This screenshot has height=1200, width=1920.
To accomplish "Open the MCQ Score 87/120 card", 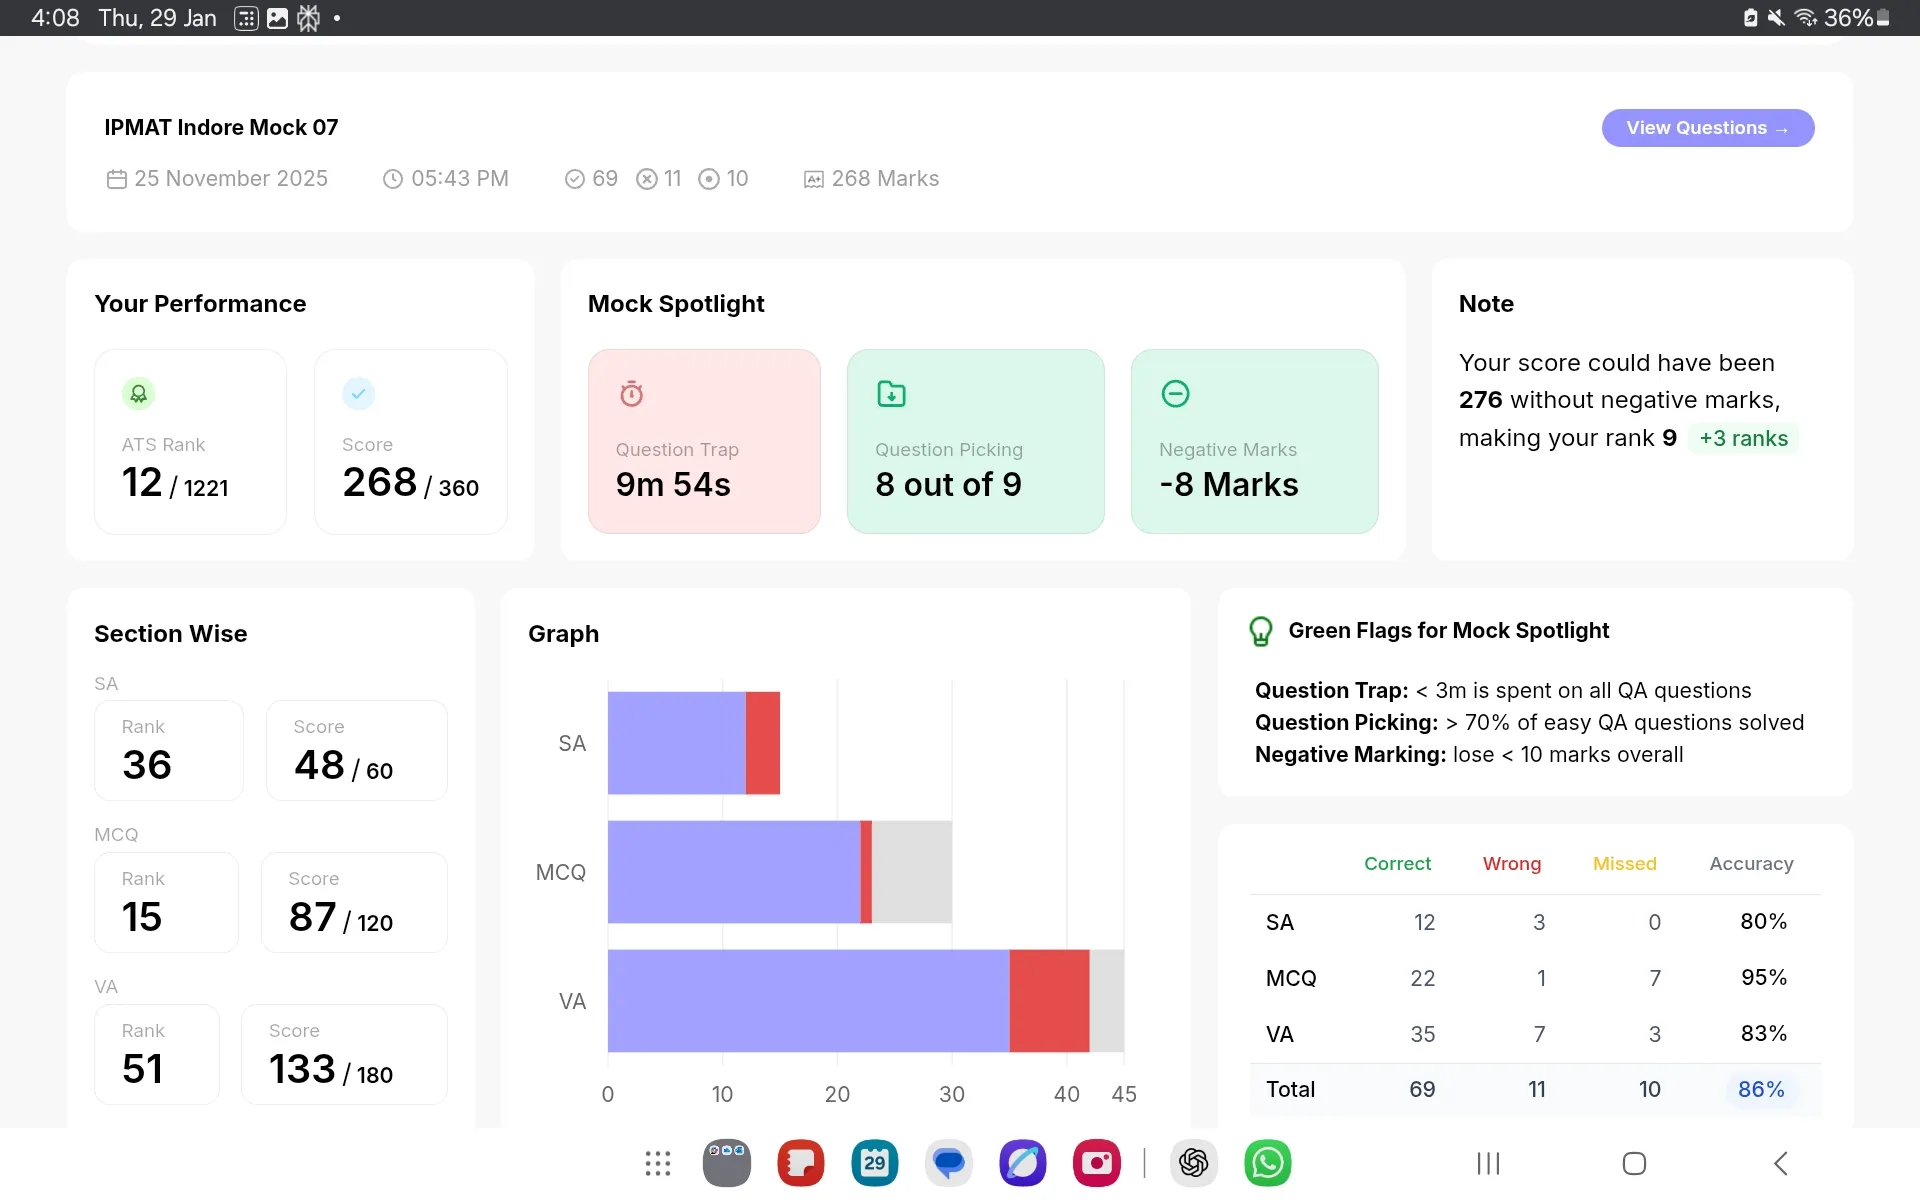I will (x=354, y=902).
